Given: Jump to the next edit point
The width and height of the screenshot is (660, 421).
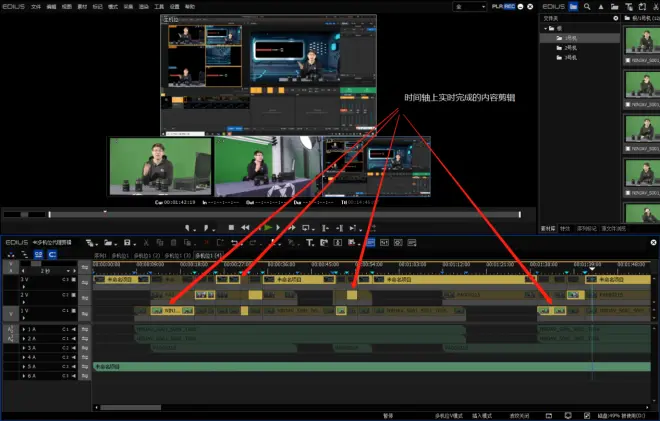Looking at the screenshot, I should pyautogui.click(x=339, y=228).
